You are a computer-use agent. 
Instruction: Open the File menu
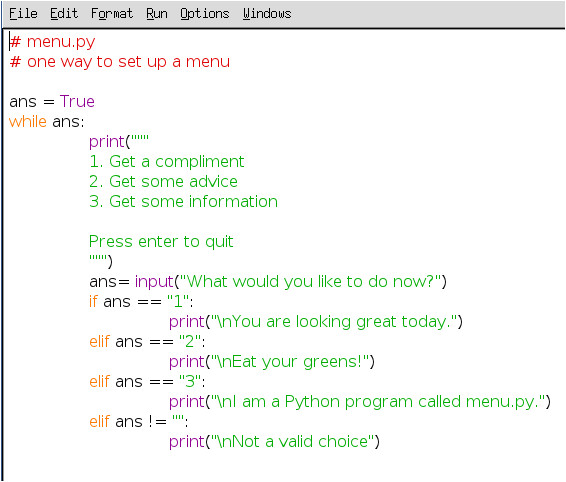tap(23, 14)
